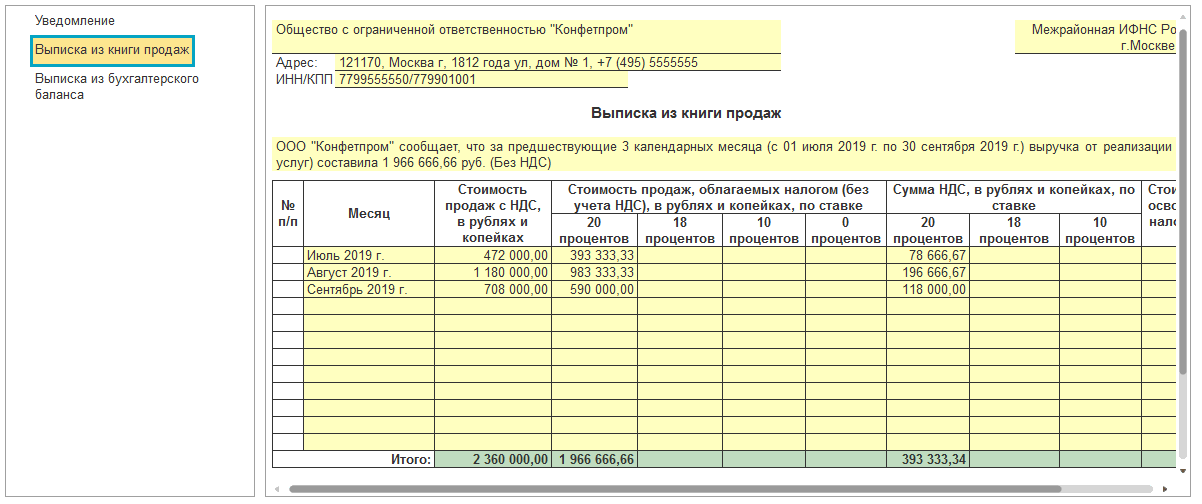Click the 393 333,33 cell for July

[594, 256]
